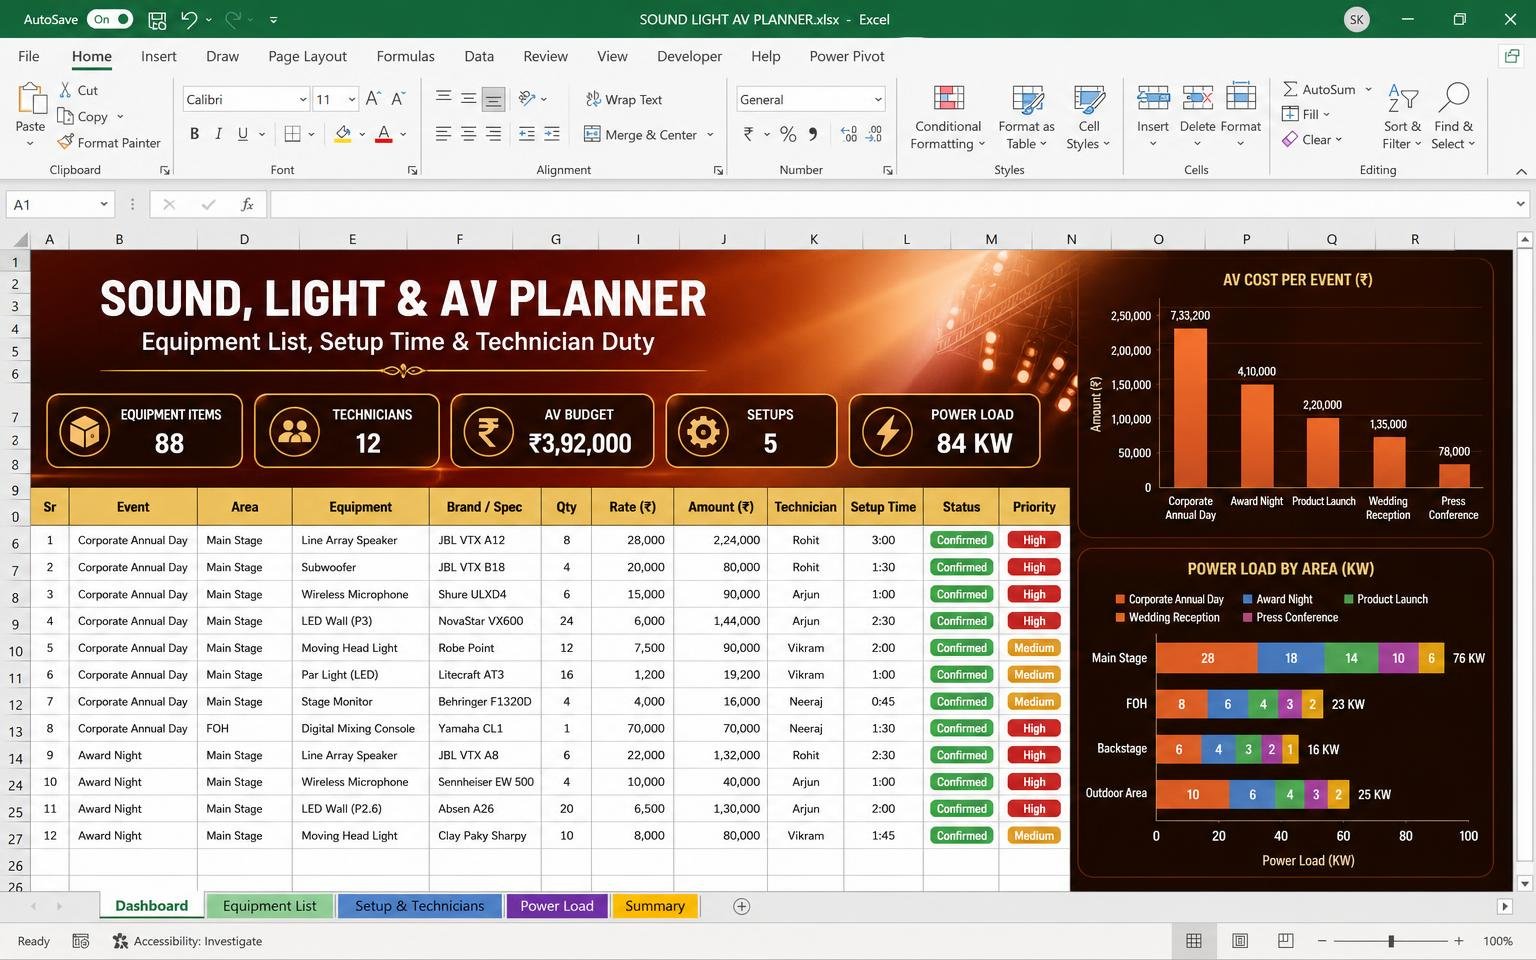Viewport: 1536px width, 960px height.
Task: Click Decrease Decimal icon
Action: pyautogui.click(x=874, y=134)
